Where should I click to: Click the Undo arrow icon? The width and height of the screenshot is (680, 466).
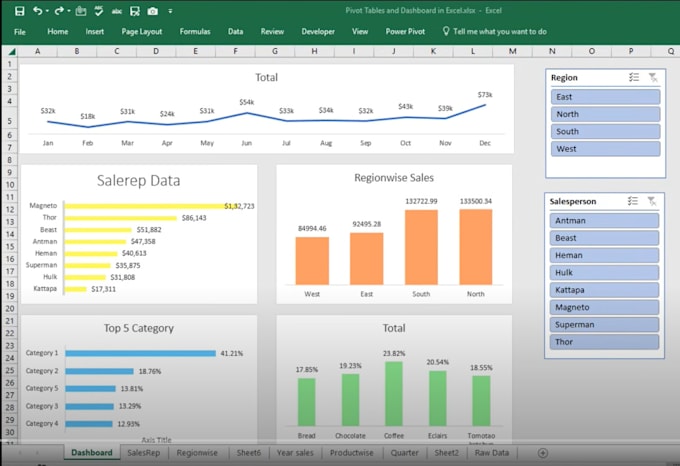(x=38, y=11)
